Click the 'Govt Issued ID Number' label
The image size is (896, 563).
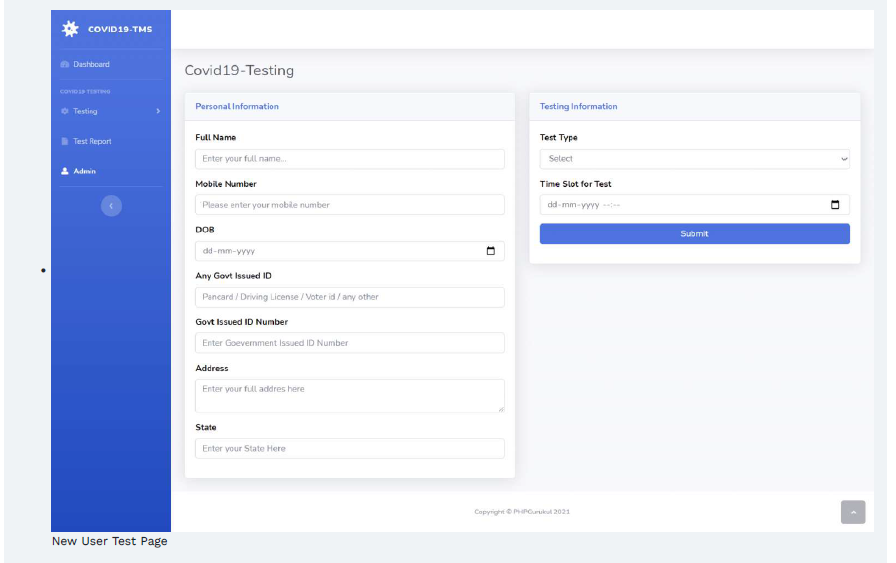pyautogui.click(x=242, y=322)
